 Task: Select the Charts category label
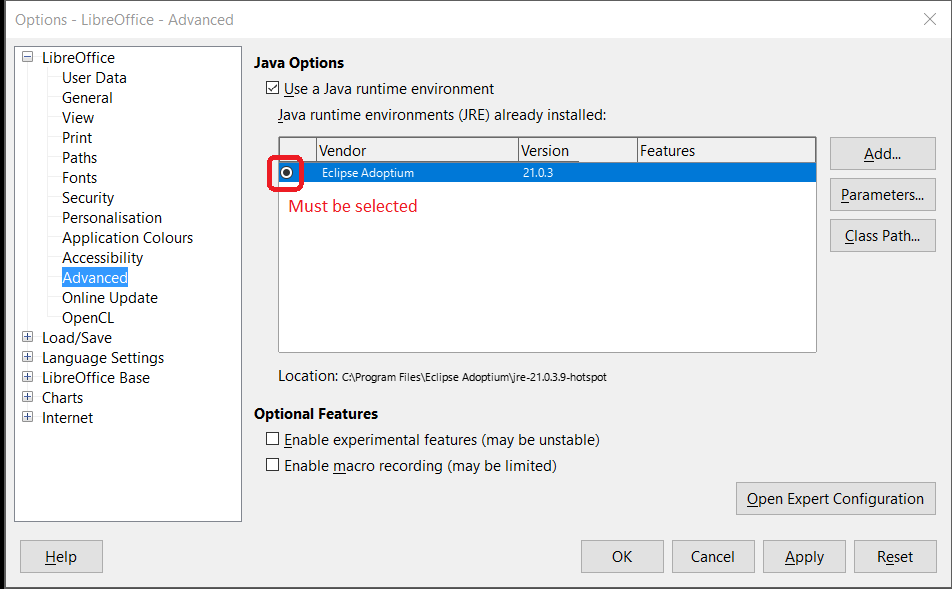(63, 398)
